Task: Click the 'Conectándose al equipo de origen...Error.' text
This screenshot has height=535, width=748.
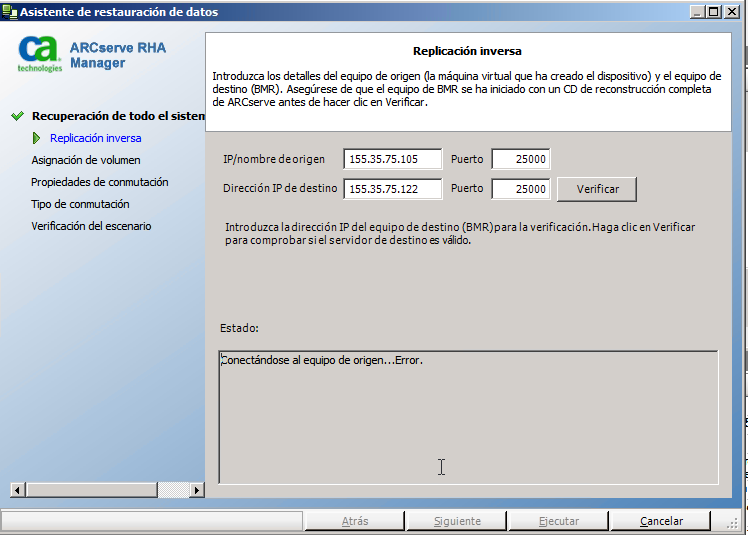Action: click(322, 360)
